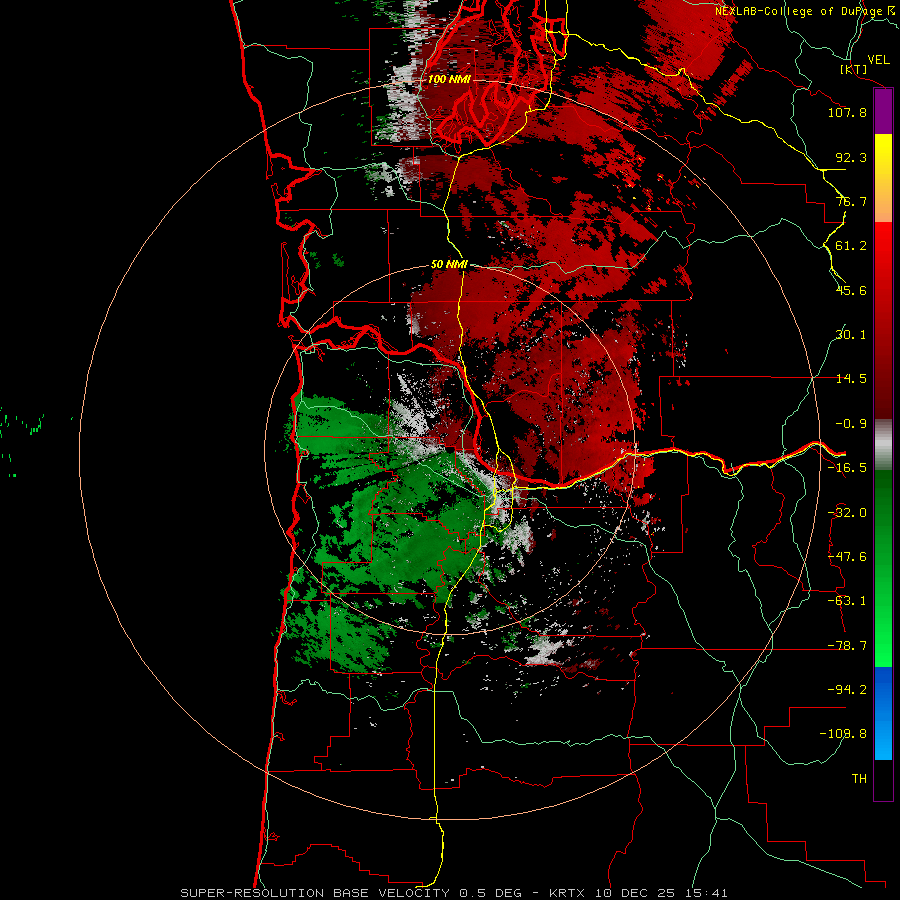The image size is (900, 900).
Task: Click the 61.2 velocity scale value
Action: tap(851, 246)
